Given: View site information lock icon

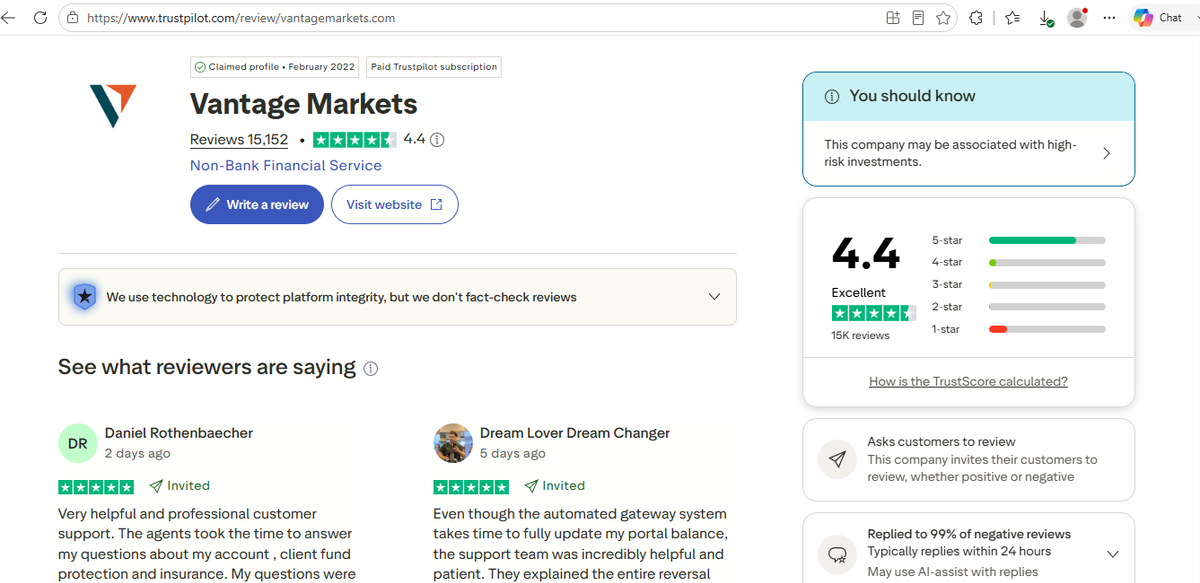Looking at the screenshot, I should pyautogui.click(x=73, y=18).
